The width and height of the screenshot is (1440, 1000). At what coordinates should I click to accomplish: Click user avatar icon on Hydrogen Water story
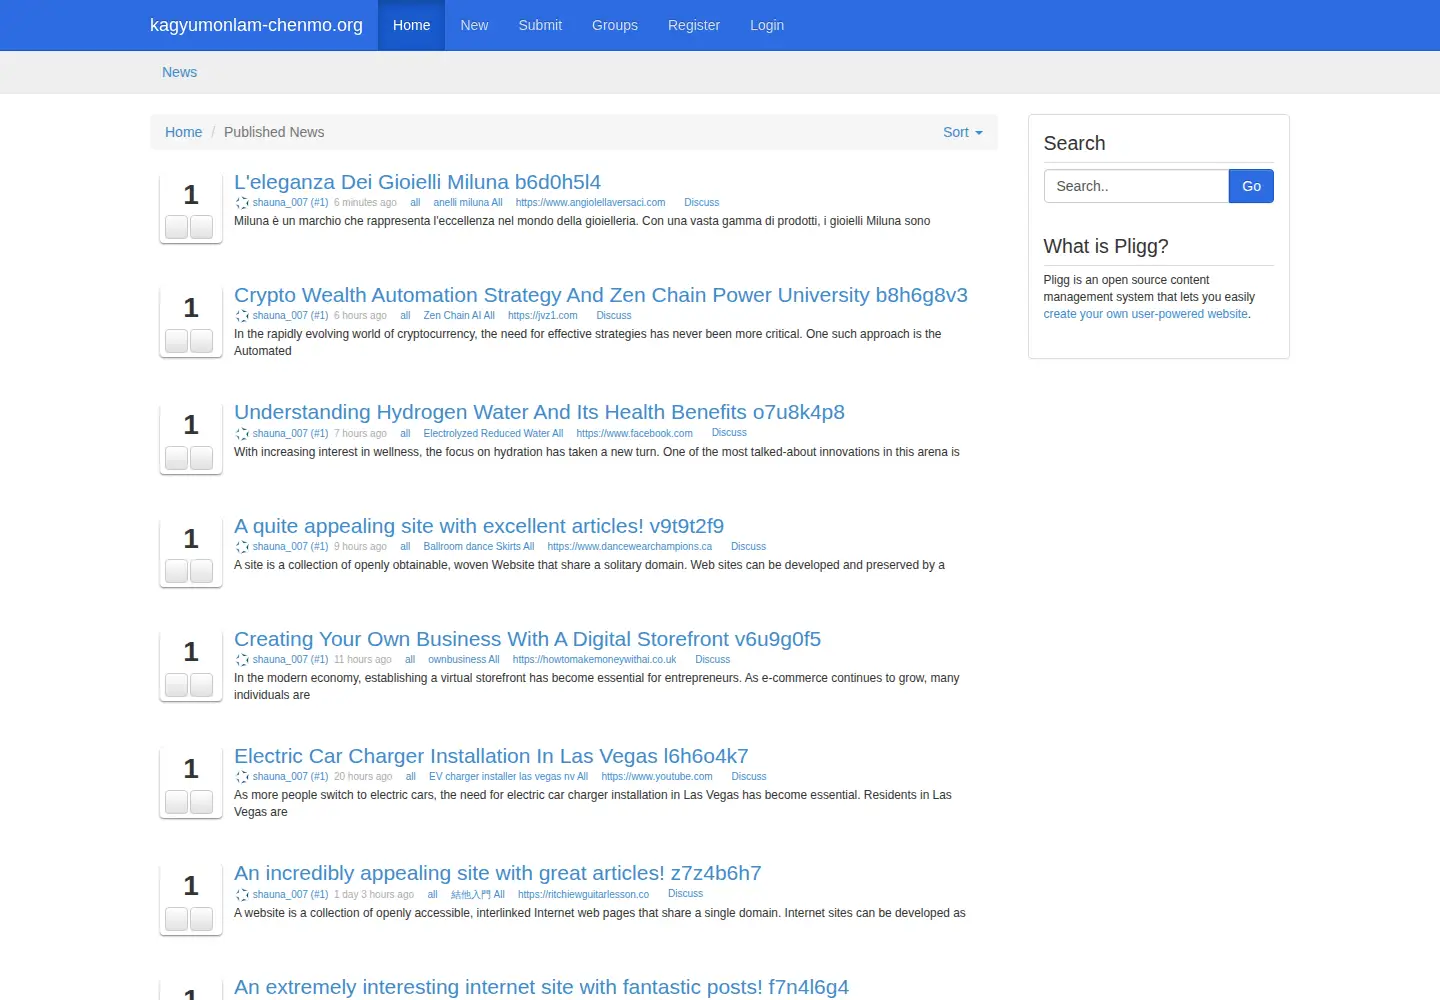point(242,434)
